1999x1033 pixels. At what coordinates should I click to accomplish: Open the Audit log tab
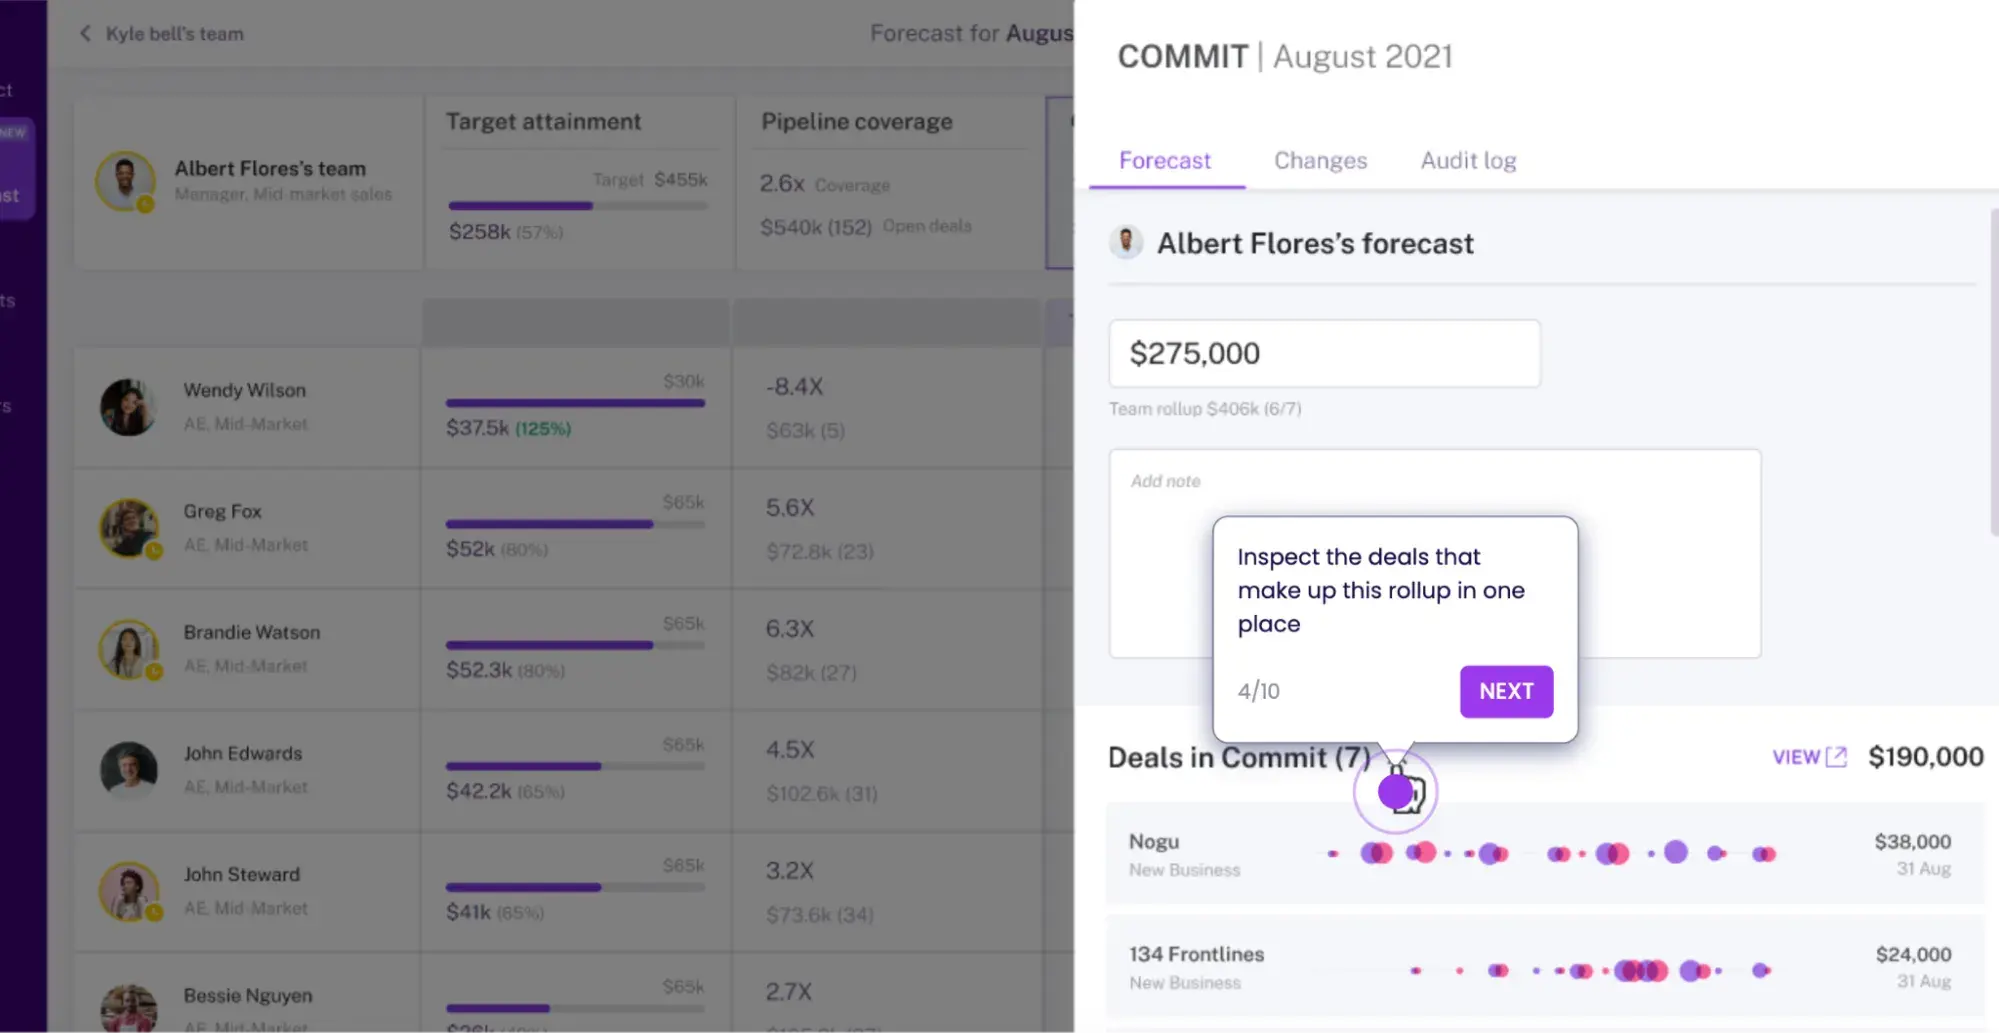point(1468,160)
